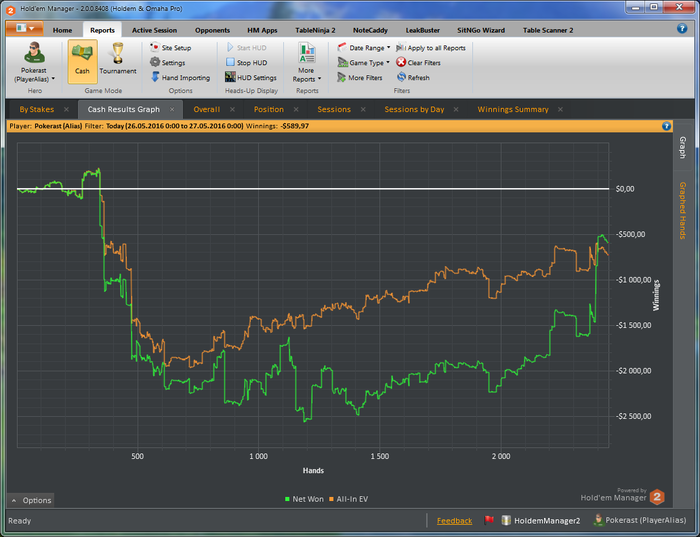This screenshot has width=700, height=537.
Task: Open More Filters
Action: (x=360, y=77)
